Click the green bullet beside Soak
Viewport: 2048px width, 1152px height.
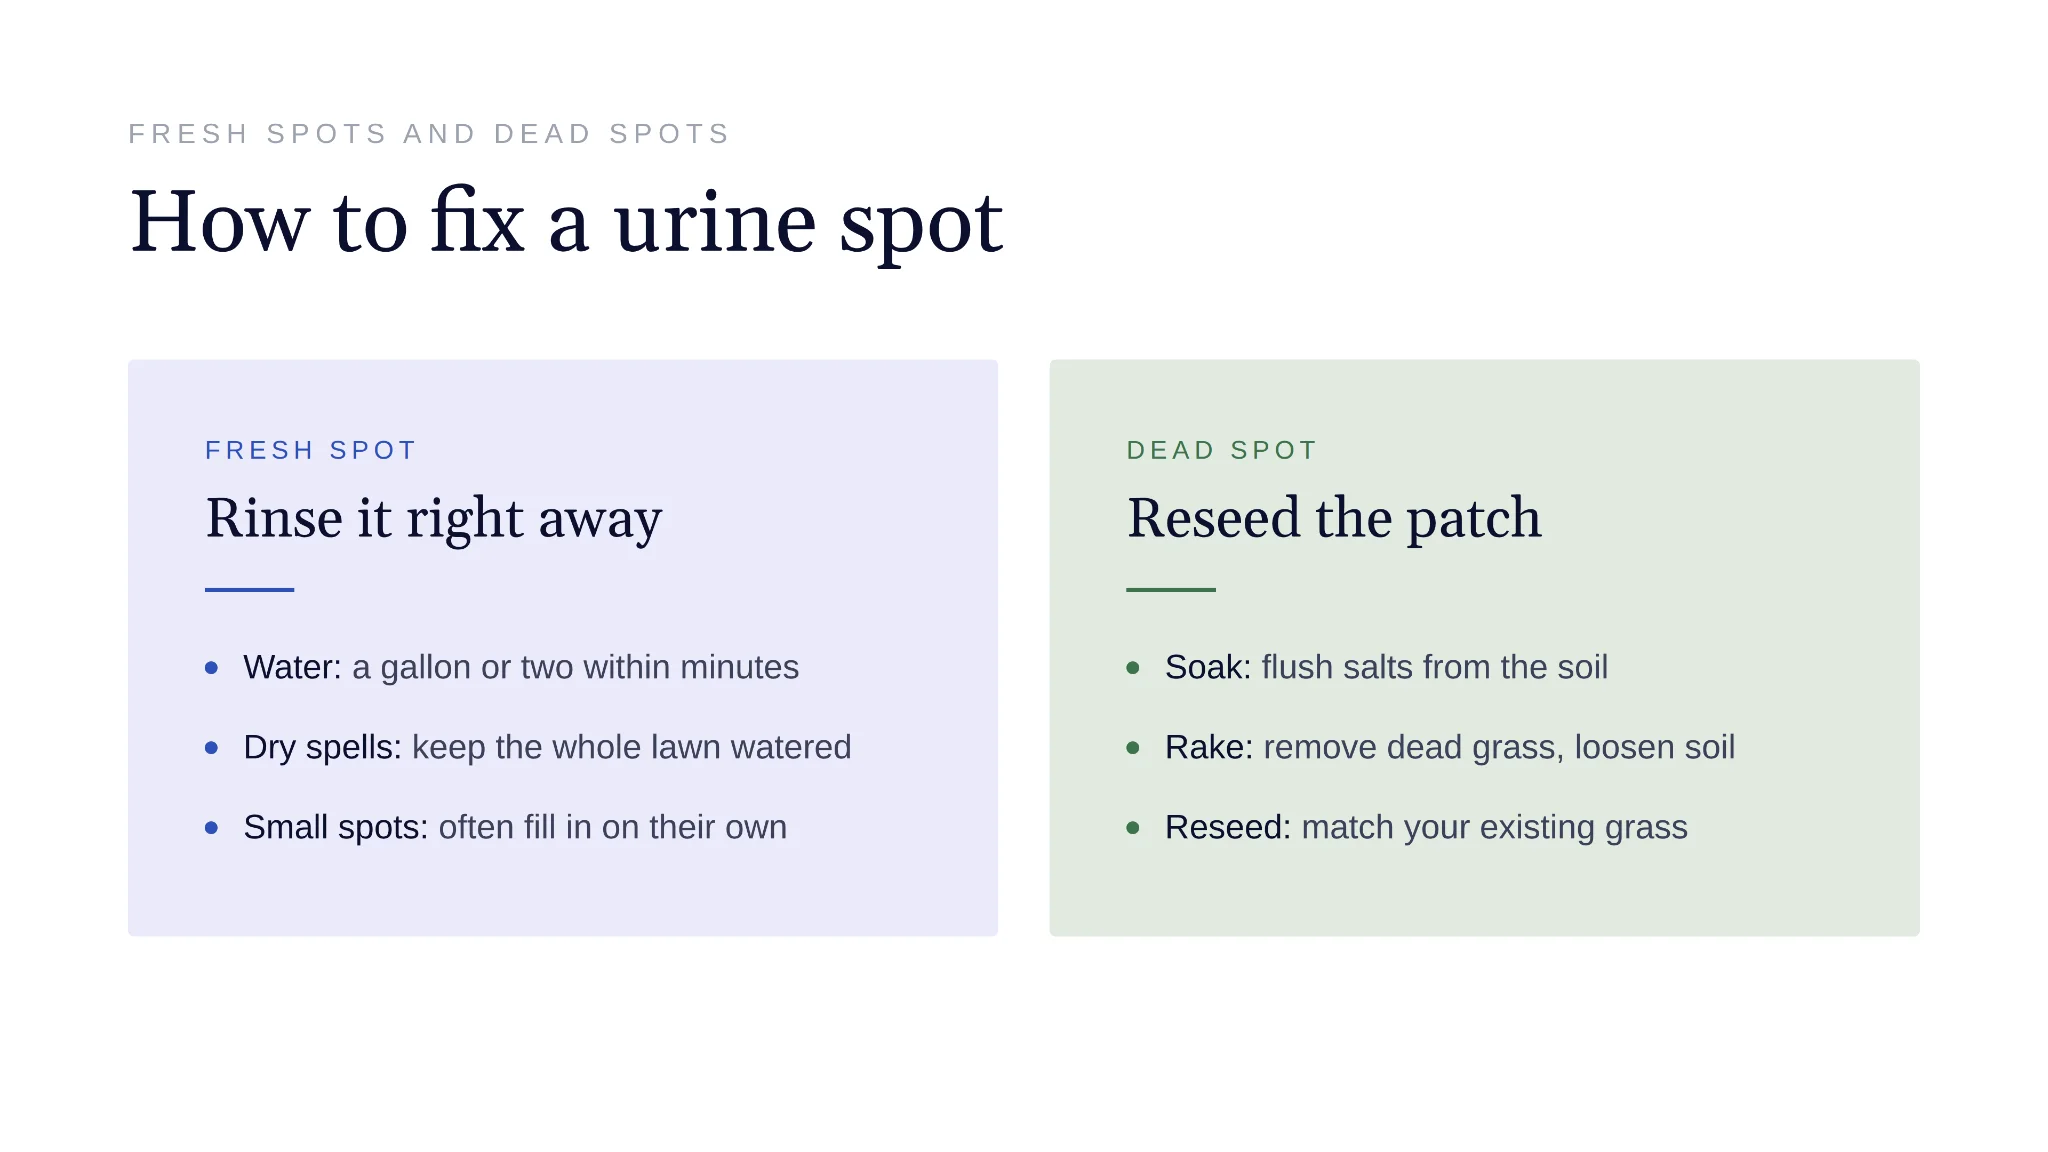(1133, 667)
